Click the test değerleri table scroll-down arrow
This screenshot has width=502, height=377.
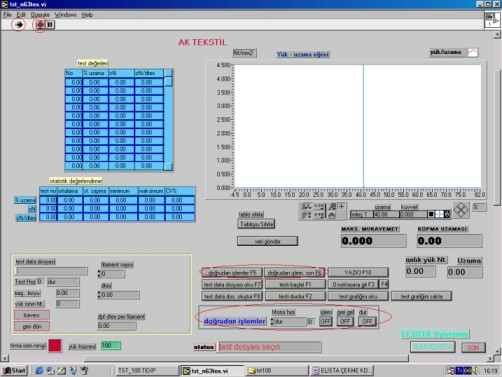click(168, 166)
